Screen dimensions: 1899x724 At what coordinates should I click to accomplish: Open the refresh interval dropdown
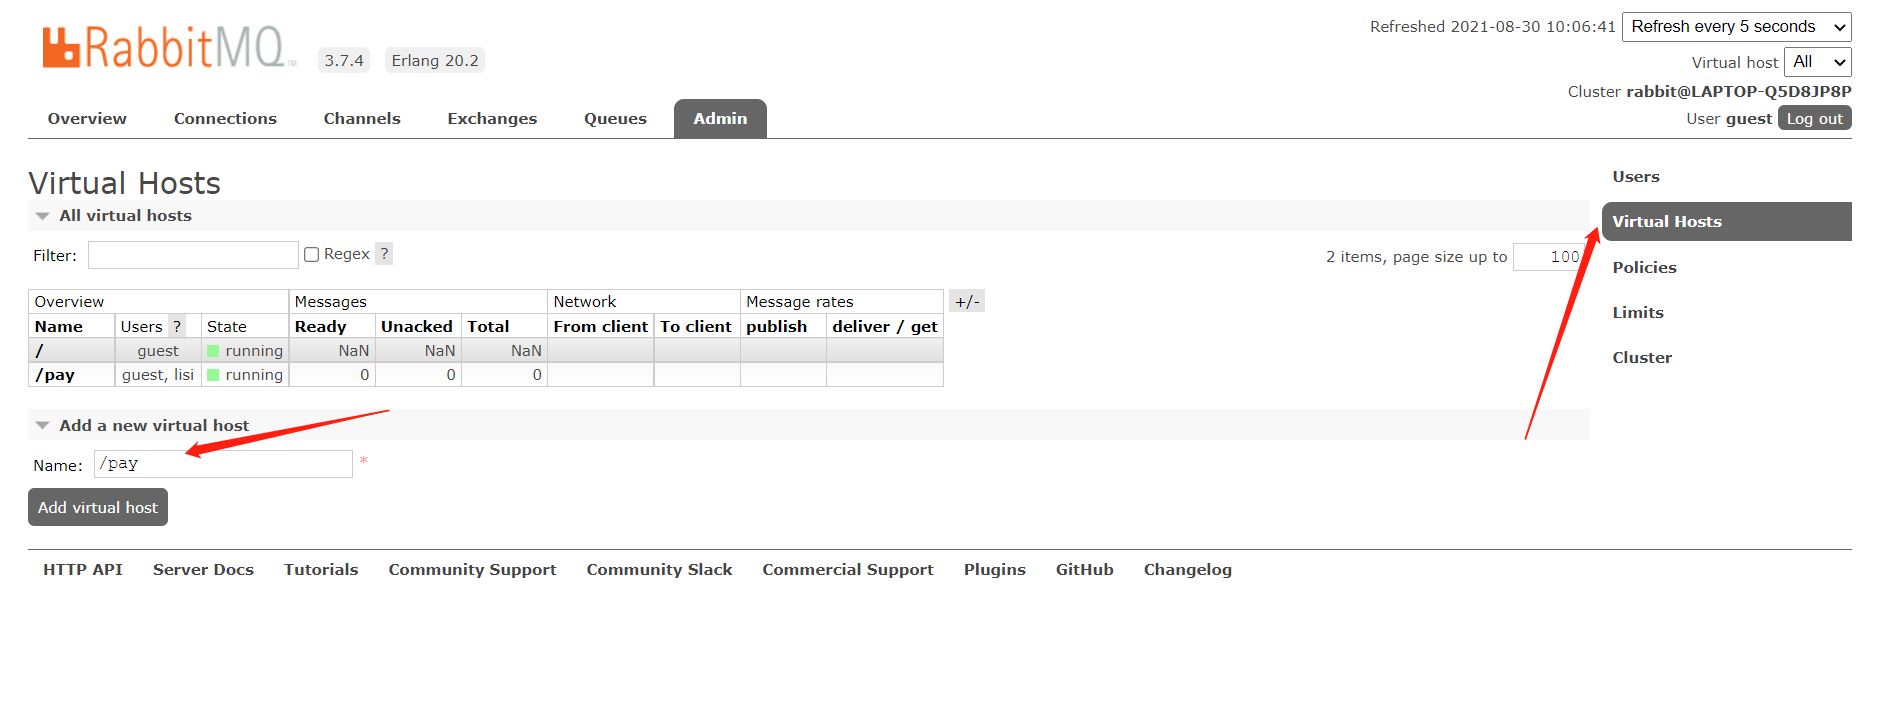[x=1737, y=27]
